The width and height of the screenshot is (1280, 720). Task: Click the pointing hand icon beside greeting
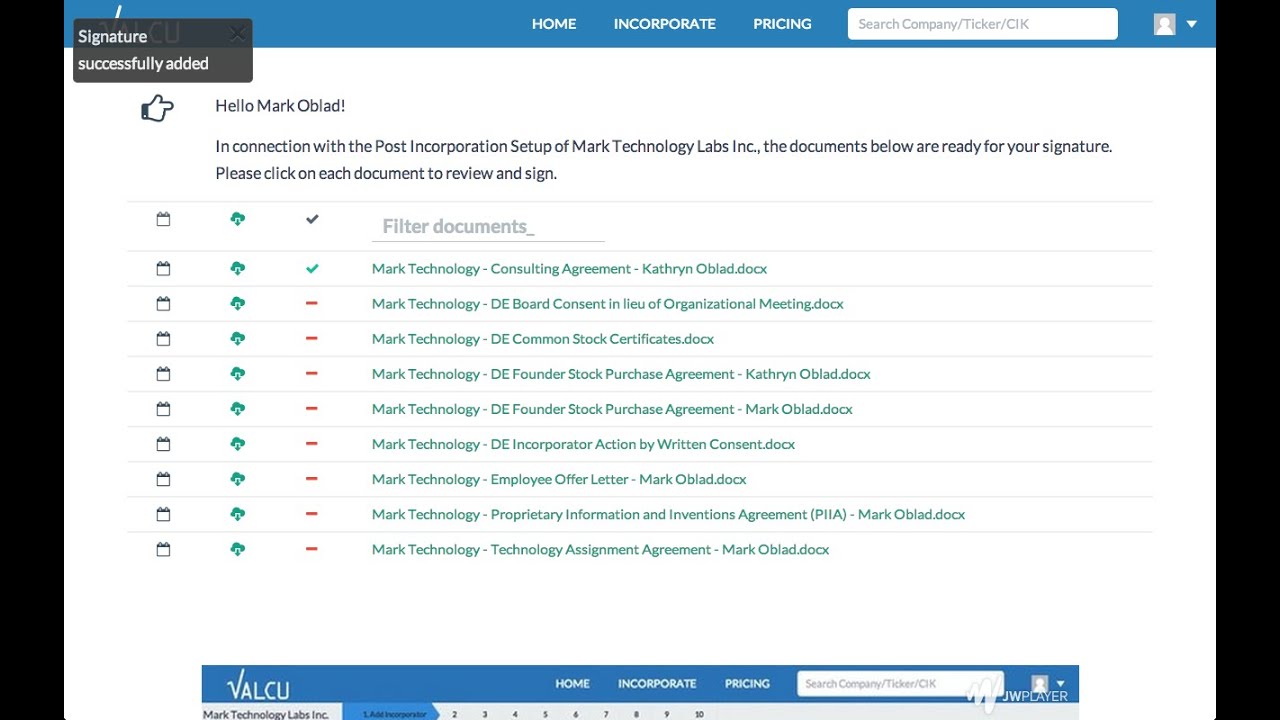point(158,108)
